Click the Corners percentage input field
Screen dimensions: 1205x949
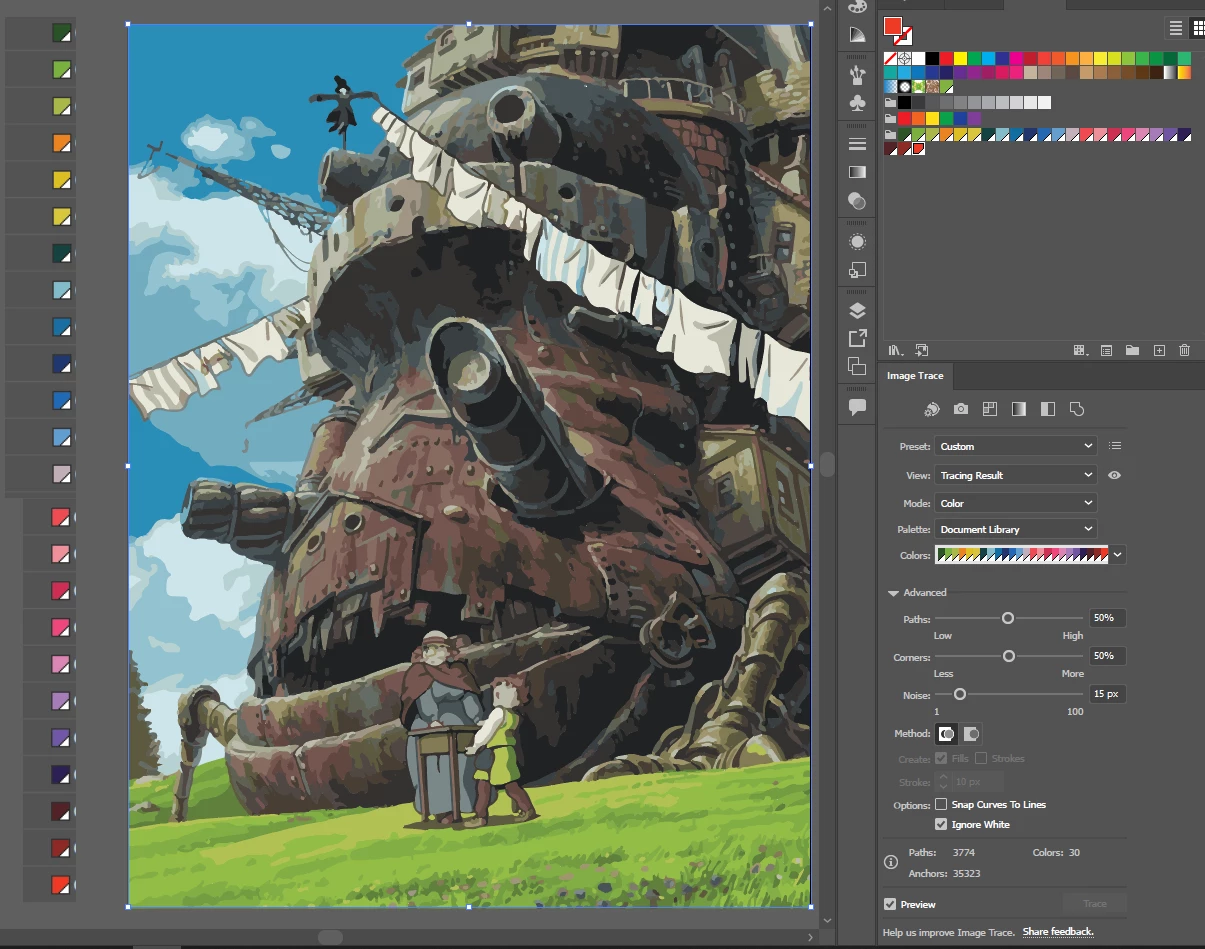pos(1108,656)
